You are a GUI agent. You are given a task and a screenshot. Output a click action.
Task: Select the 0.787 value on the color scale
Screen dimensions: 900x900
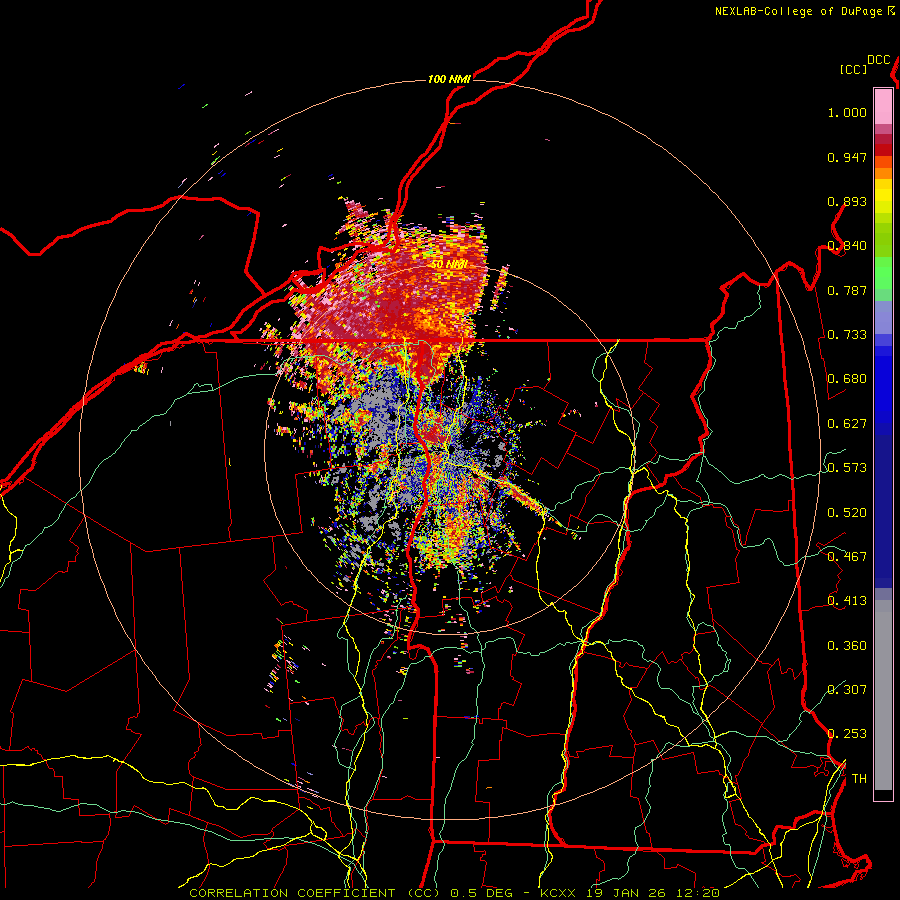pyautogui.click(x=847, y=290)
